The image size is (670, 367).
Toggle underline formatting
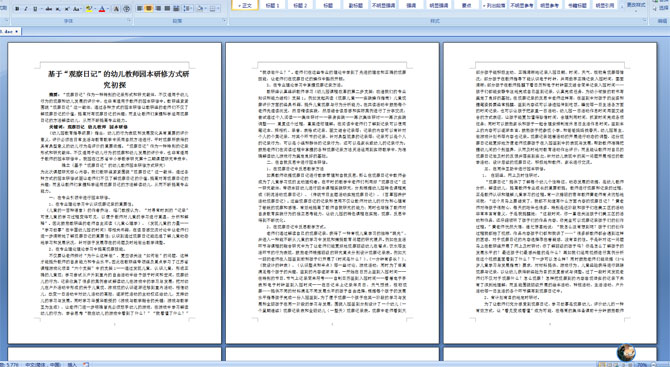pyautogui.click(x=35, y=9)
